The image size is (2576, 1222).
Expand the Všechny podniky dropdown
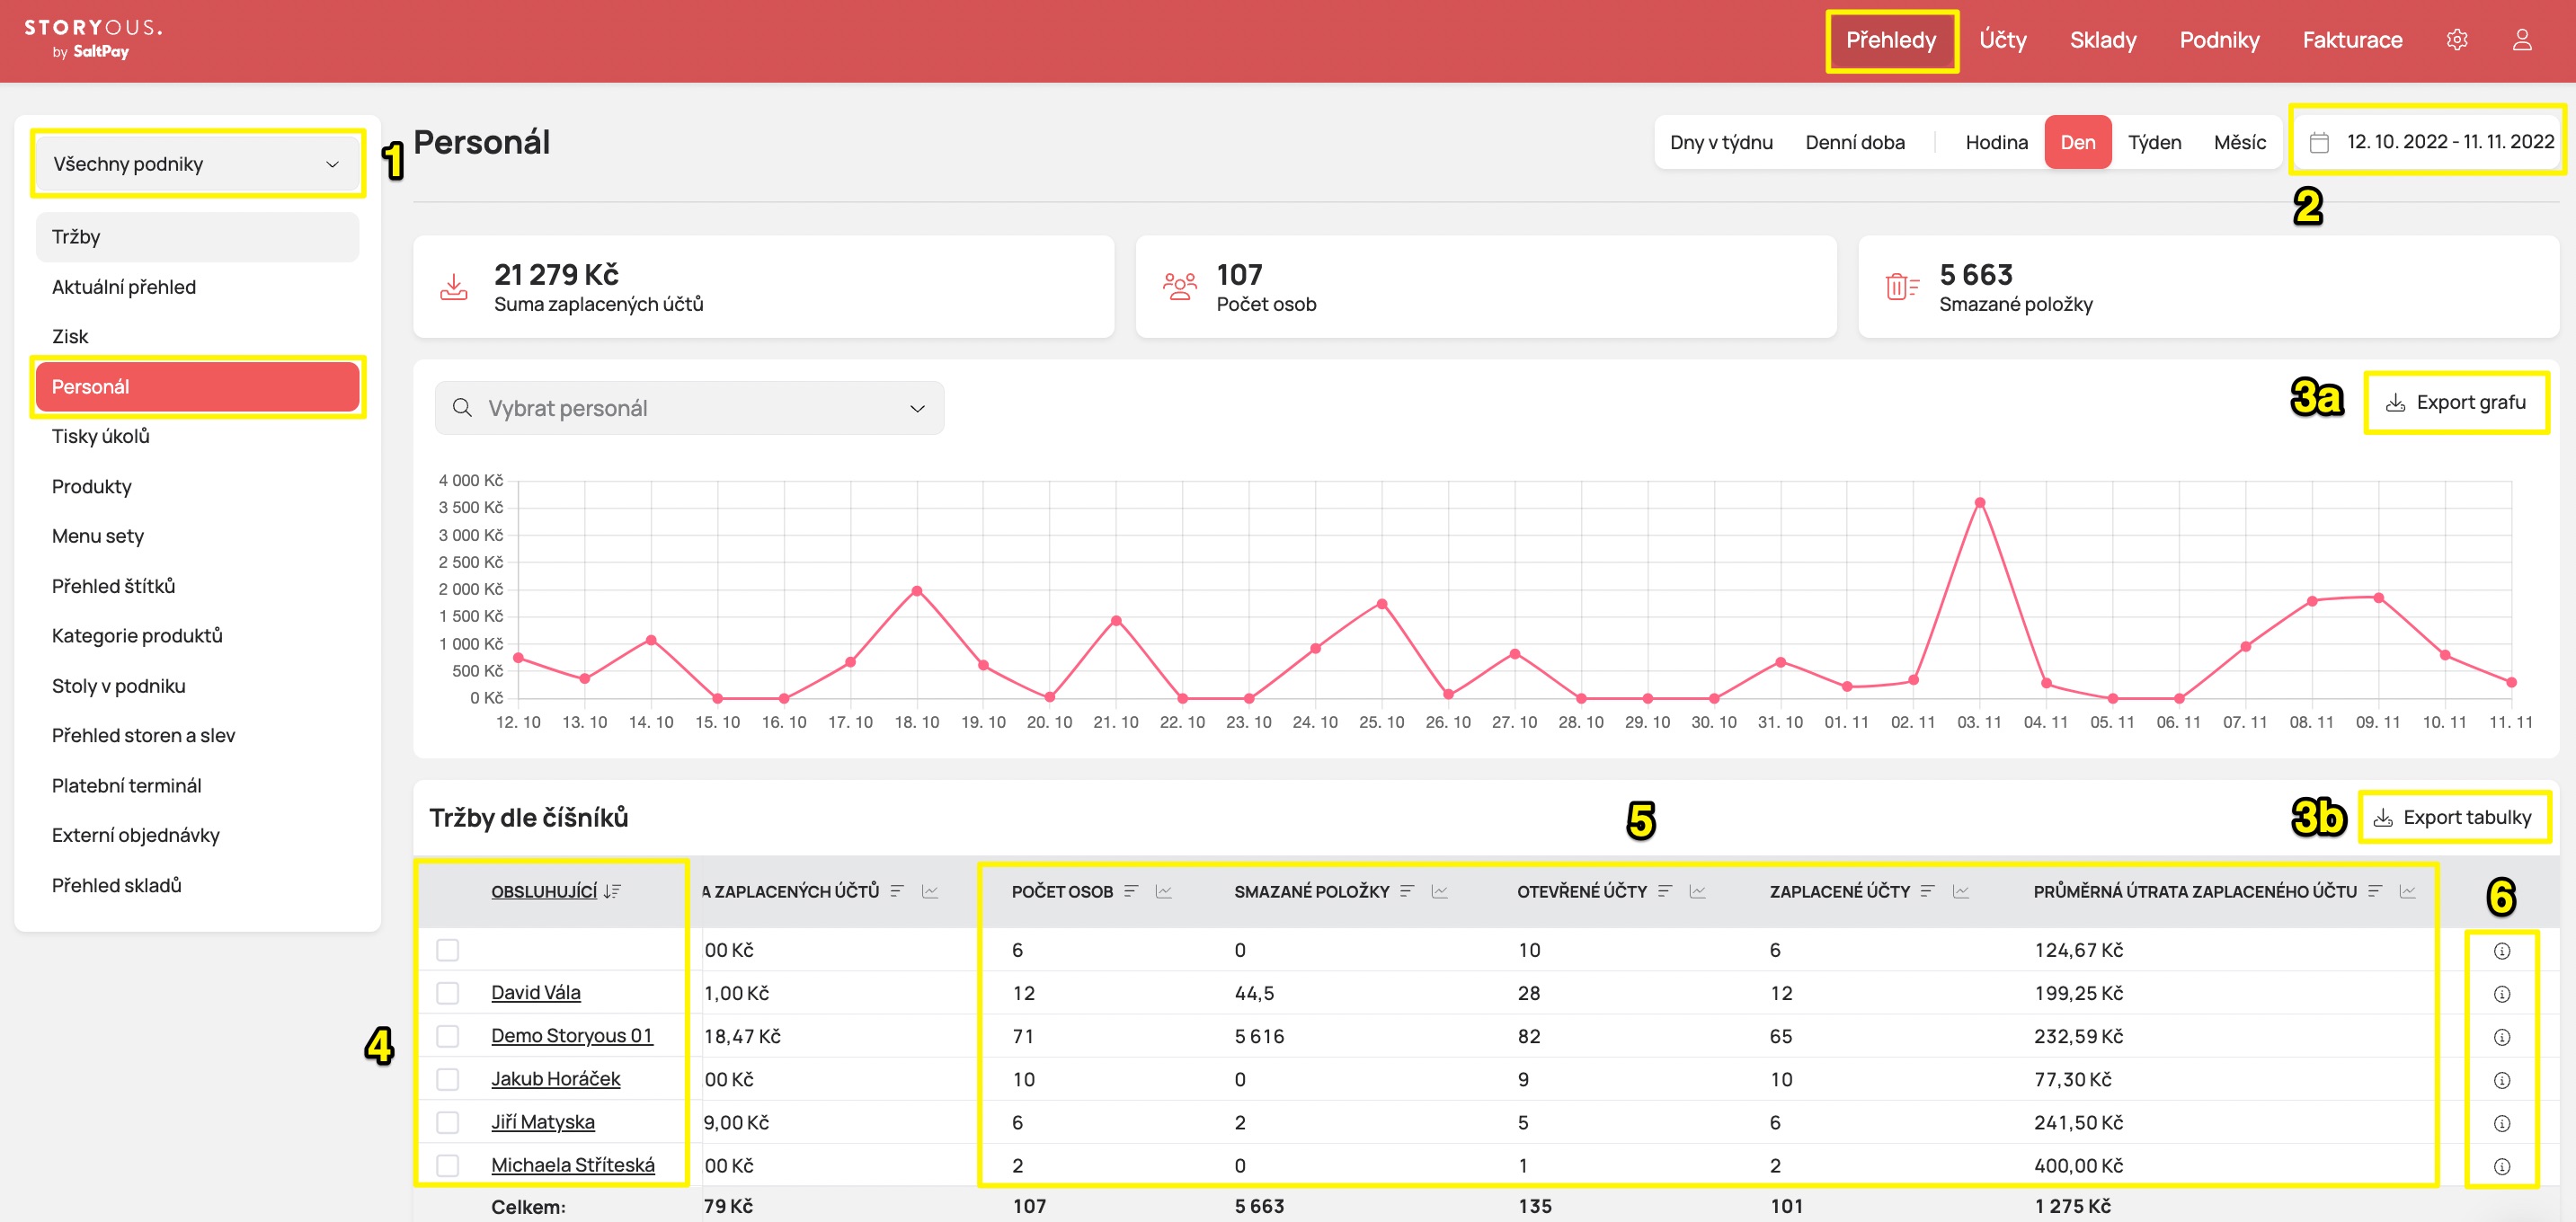[x=197, y=164]
